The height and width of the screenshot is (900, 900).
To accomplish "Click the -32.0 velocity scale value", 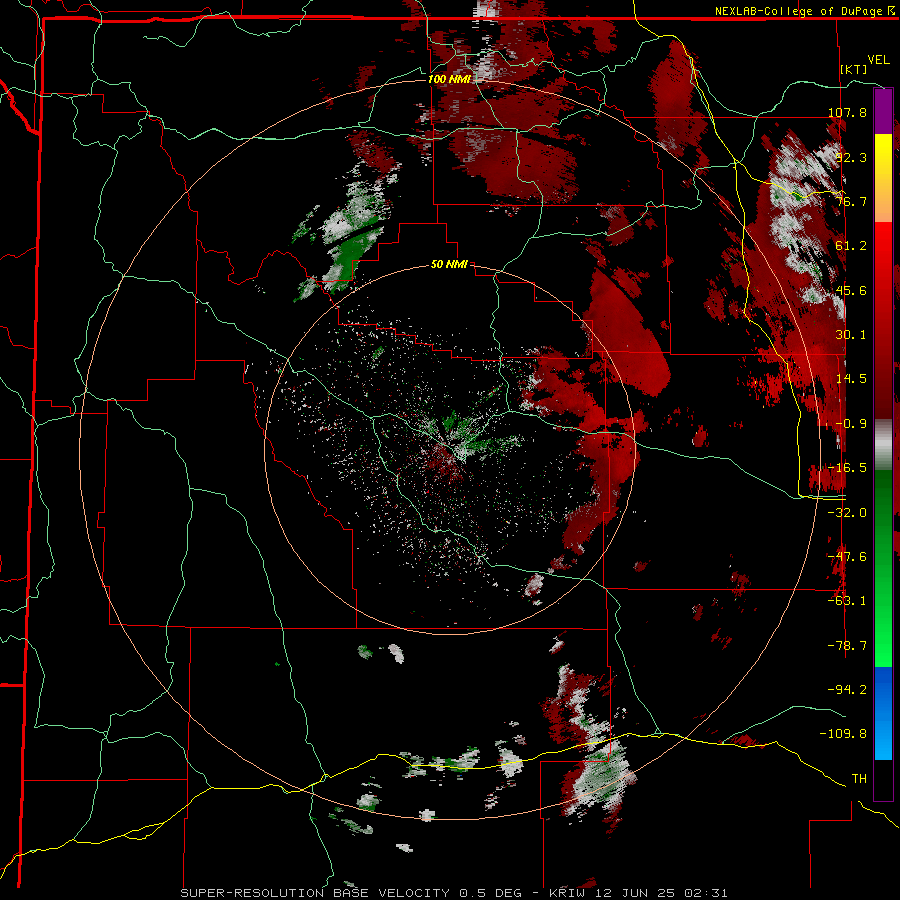I will tap(848, 513).
